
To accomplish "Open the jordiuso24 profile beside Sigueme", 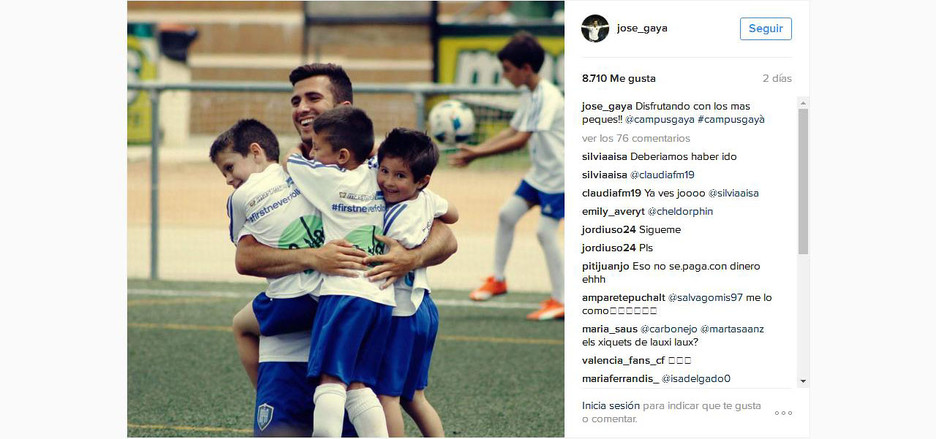I will click(x=609, y=229).
